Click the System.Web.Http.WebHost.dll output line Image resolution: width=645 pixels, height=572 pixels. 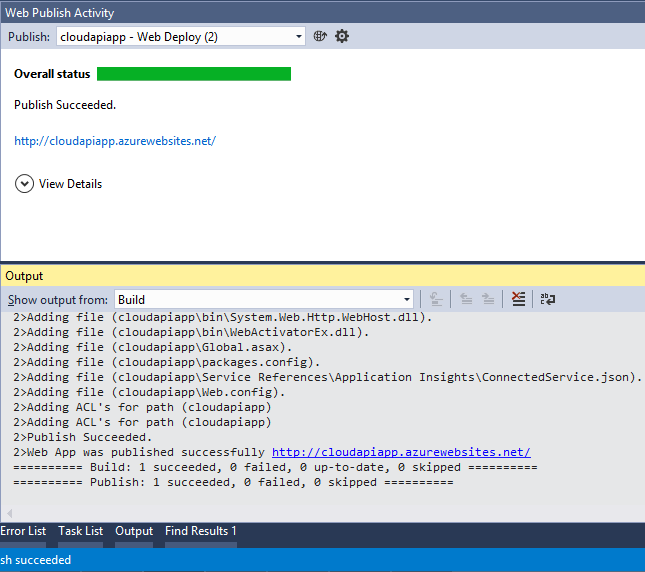(223, 317)
